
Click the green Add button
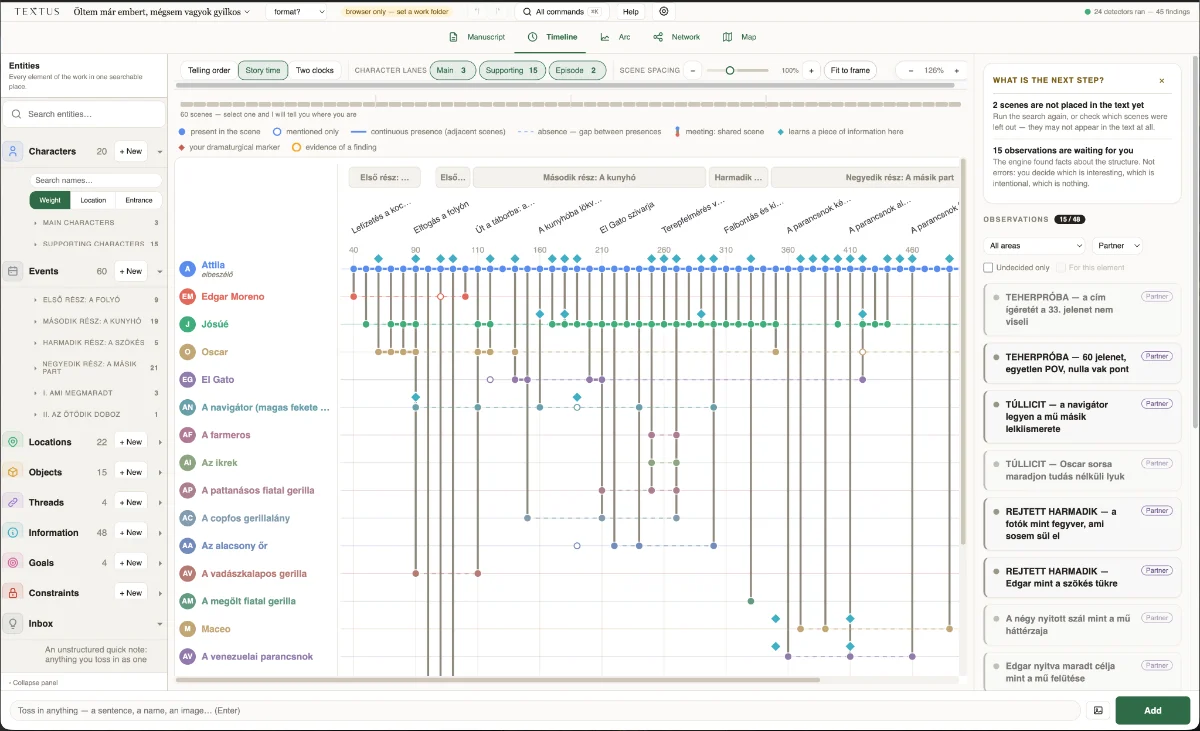pyautogui.click(x=1152, y=710)
